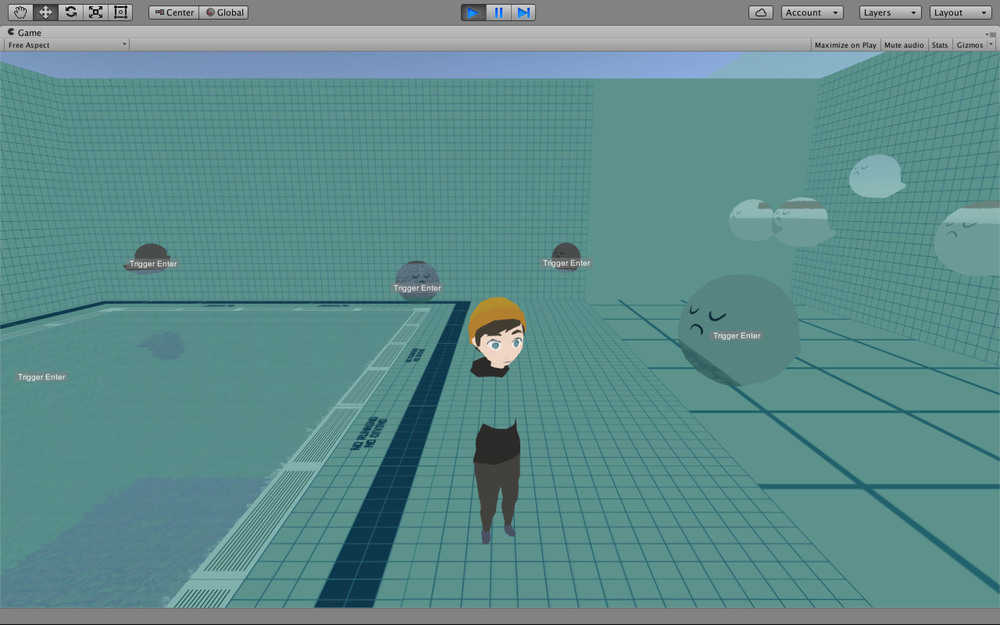Change the Free Aspect ratio setting
Image resolution: width=1000 pixels, height=625 pixels.
pyautogui.click(x=67, y=45)
